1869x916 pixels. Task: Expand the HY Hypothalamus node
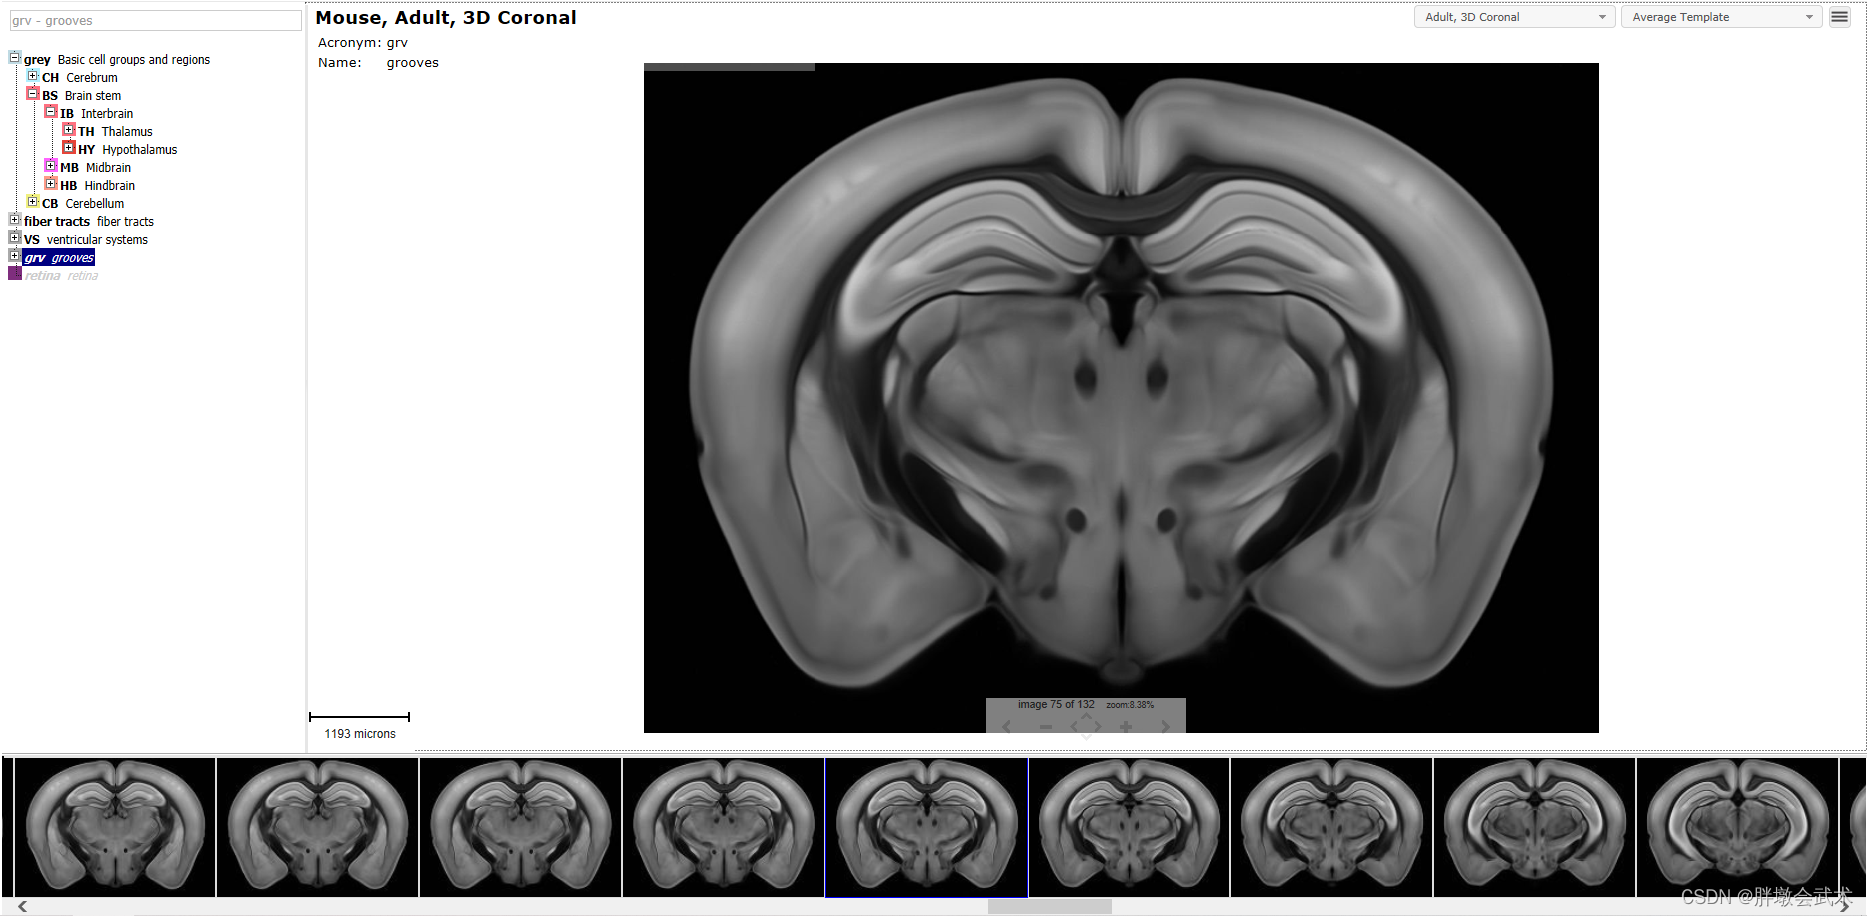point(69,148)
